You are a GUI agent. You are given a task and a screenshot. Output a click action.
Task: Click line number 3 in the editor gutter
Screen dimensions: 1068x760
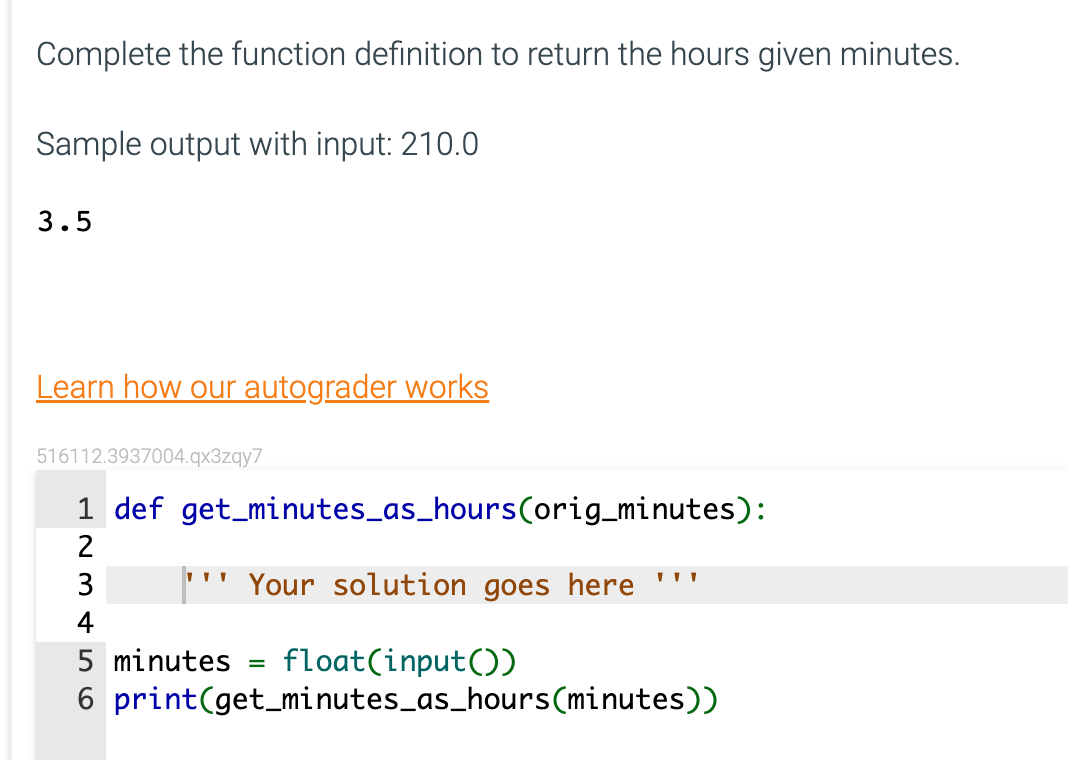point(85,584)
